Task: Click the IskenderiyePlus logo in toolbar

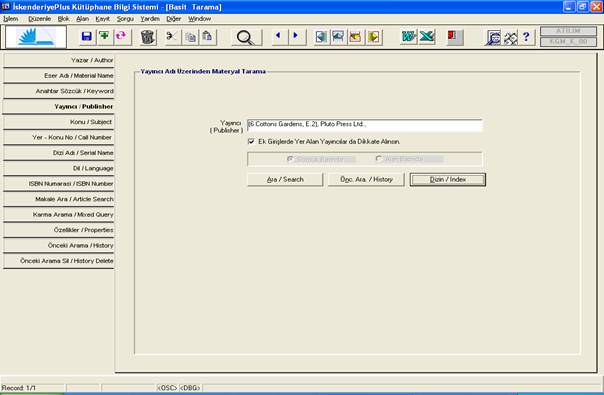Action: coord(36,37)
